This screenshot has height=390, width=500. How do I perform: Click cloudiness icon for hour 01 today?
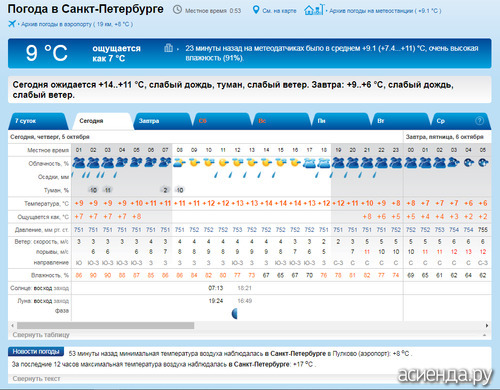click(x=79, y=163)
